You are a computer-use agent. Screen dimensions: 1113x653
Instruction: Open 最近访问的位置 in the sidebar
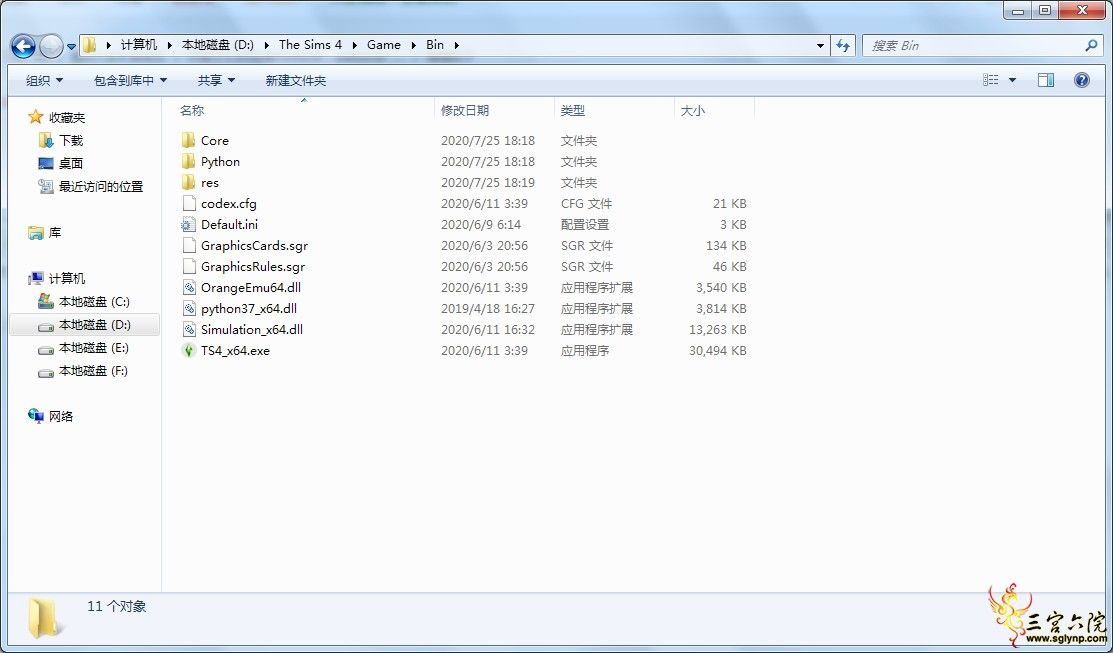101,187
